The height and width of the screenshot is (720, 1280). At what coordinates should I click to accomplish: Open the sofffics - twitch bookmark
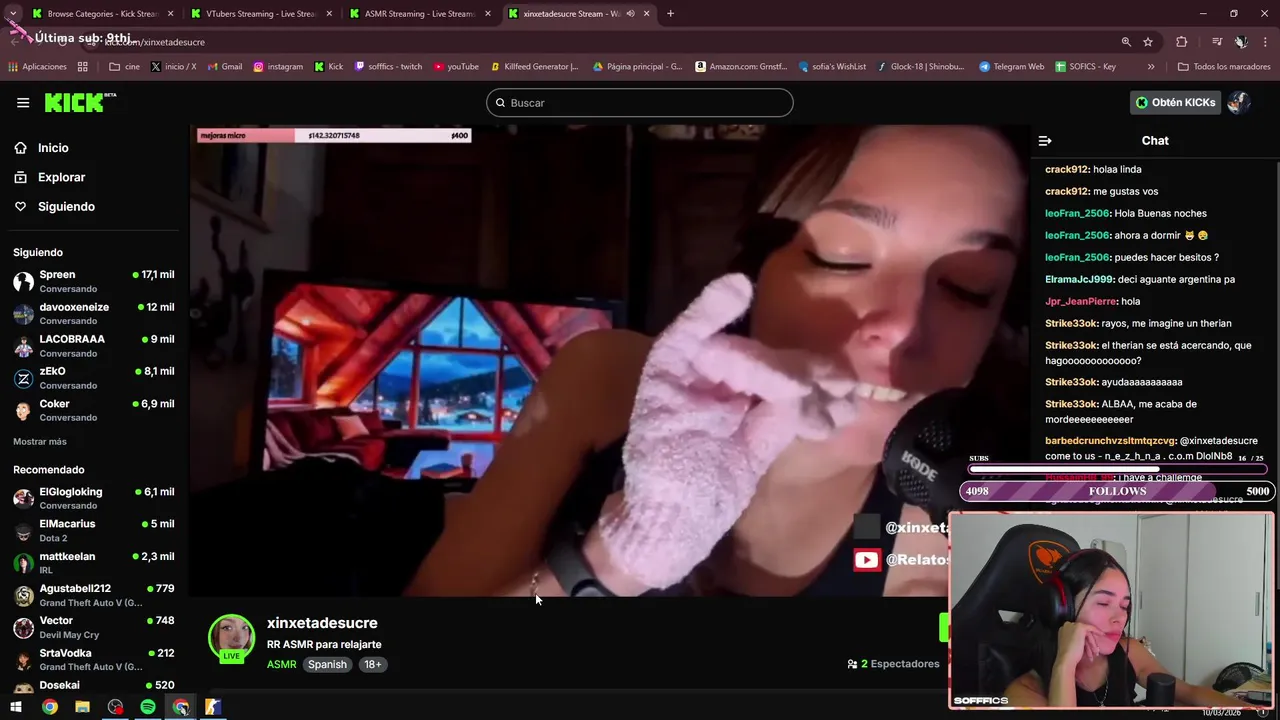pos(388,67)
